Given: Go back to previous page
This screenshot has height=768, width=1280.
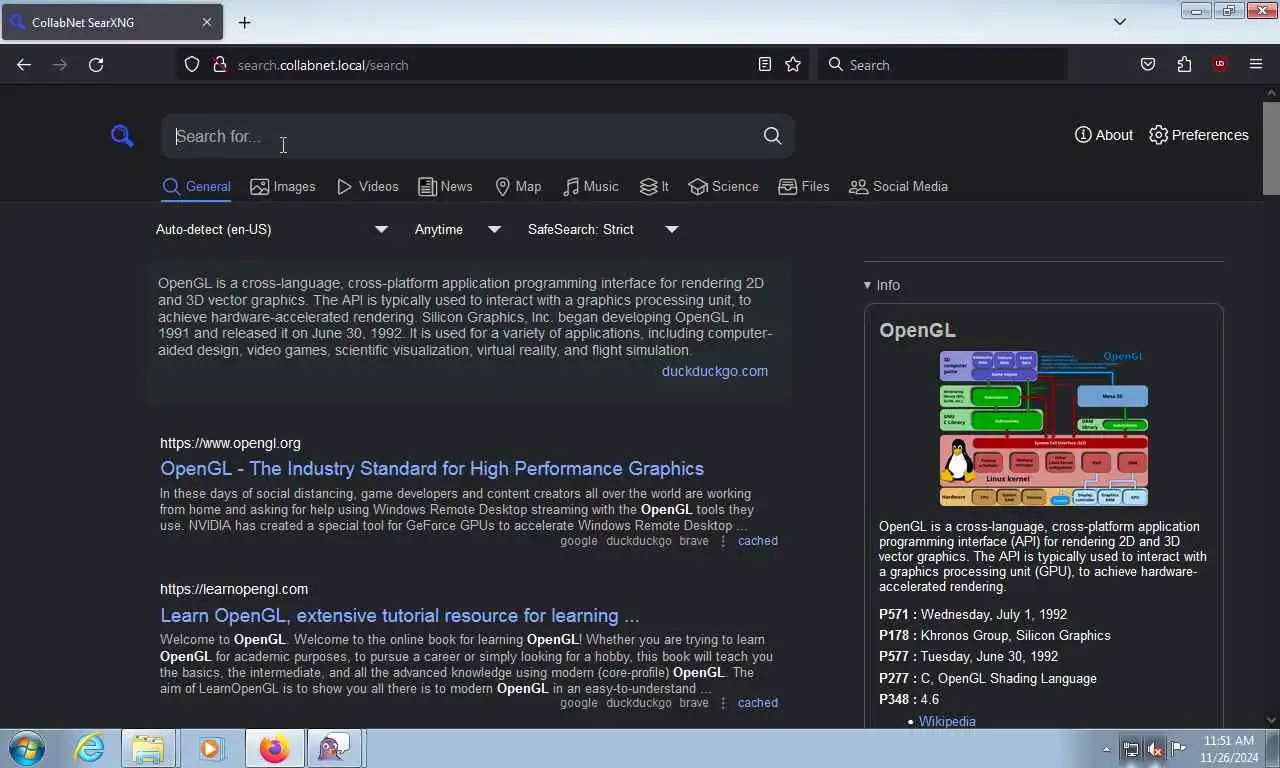Looking at the screenshot, I should click(24, 64).
